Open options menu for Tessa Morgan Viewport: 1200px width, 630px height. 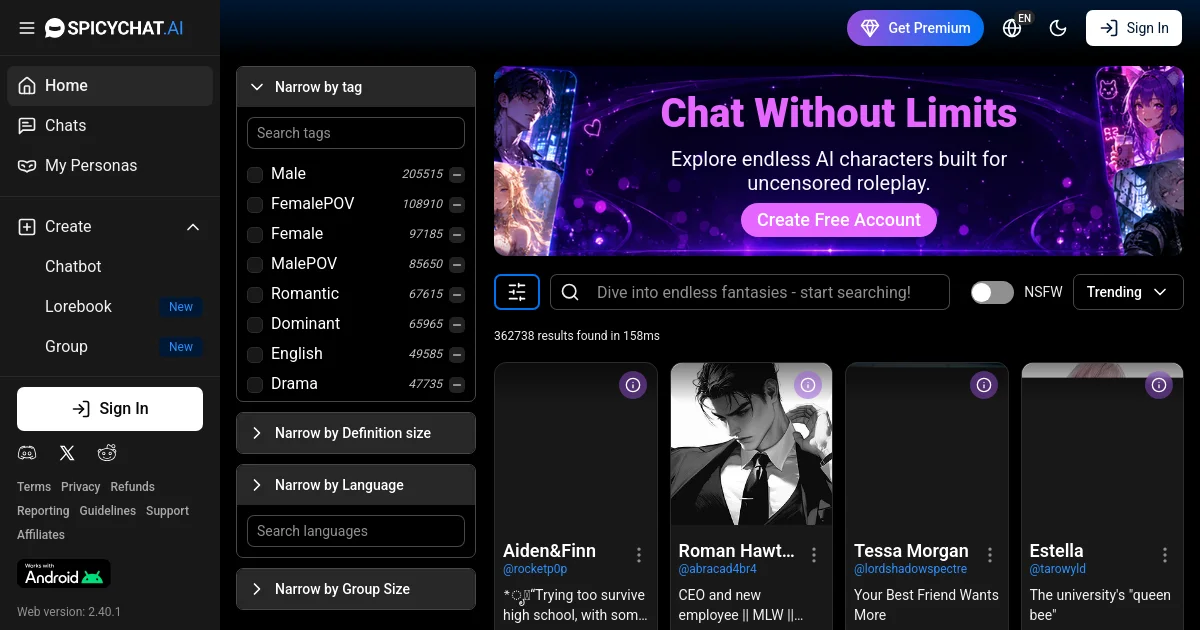[990, 555]
